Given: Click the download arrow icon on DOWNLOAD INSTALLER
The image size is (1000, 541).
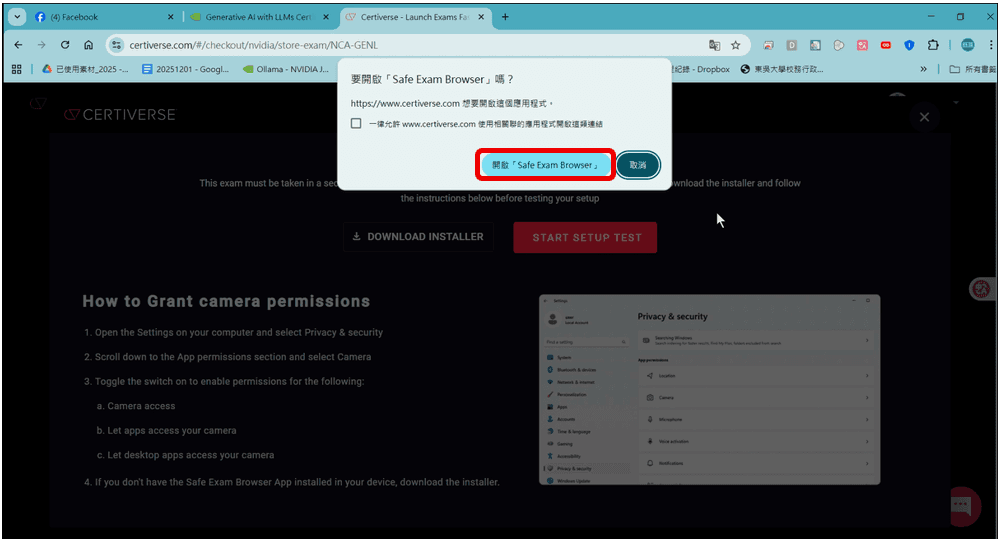Looking at the screenshot, I should tap(357, 236).
